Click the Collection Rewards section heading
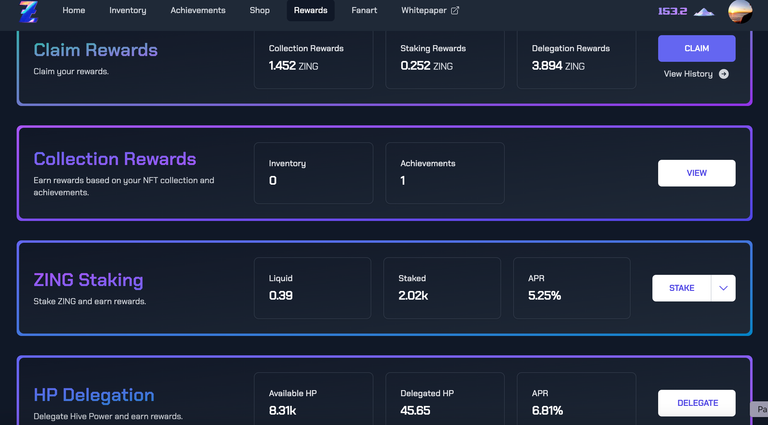Viewport: 768px width, 425px height. coord(115,159)
